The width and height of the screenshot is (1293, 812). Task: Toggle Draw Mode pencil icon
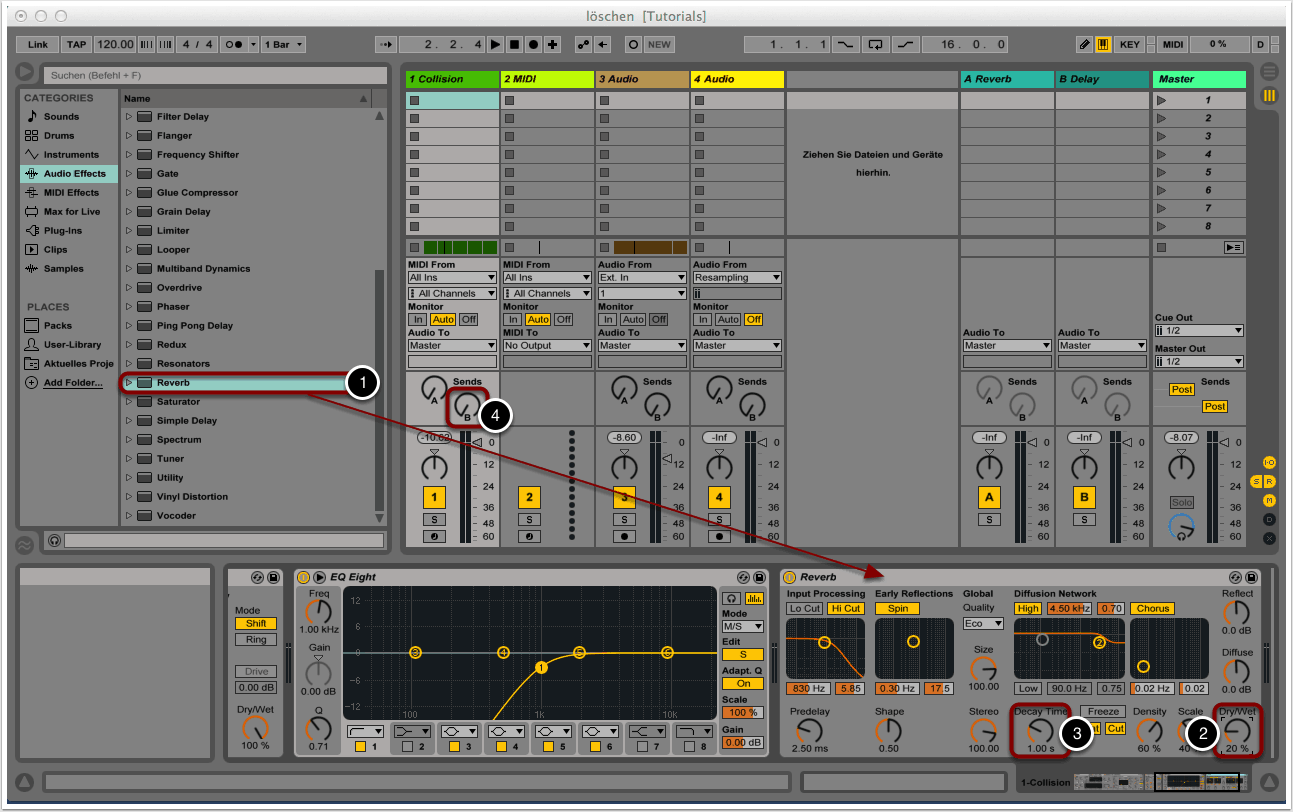tap(1084, 45)
